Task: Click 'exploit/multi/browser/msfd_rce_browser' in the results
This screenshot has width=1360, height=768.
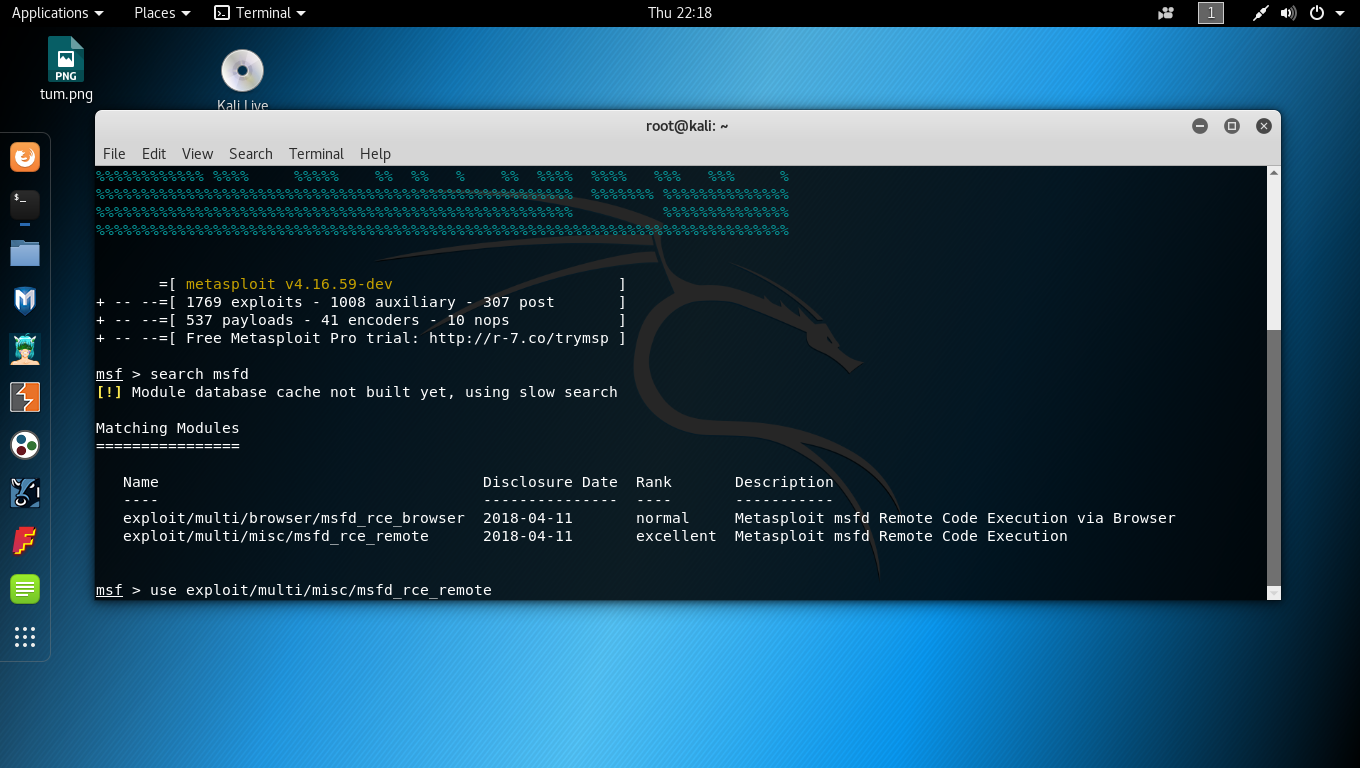Action: tap(294, 519)
